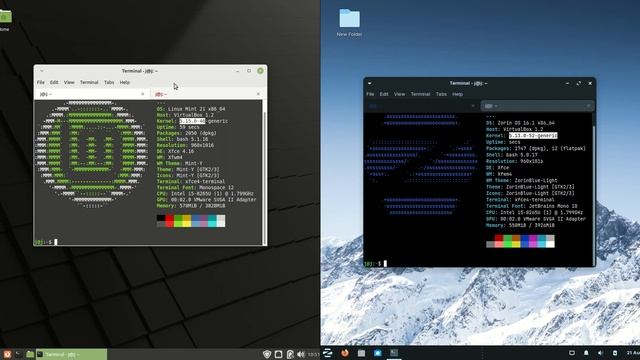Focus Terminal icon in Zorin taskbar
This screenshot has height=360, width=640.
[x=394, y=353]
